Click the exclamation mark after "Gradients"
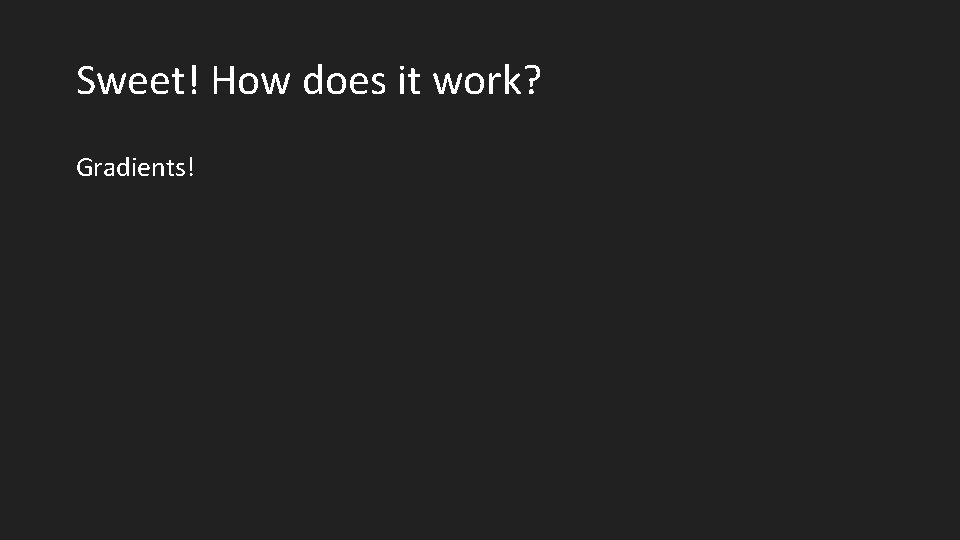The height and width of the screenshot is (540, 960). tap(191, 167)
